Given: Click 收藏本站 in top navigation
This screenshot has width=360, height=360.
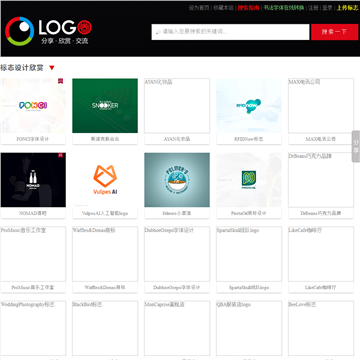Looking at the screenshot, I should click(223, 8).
